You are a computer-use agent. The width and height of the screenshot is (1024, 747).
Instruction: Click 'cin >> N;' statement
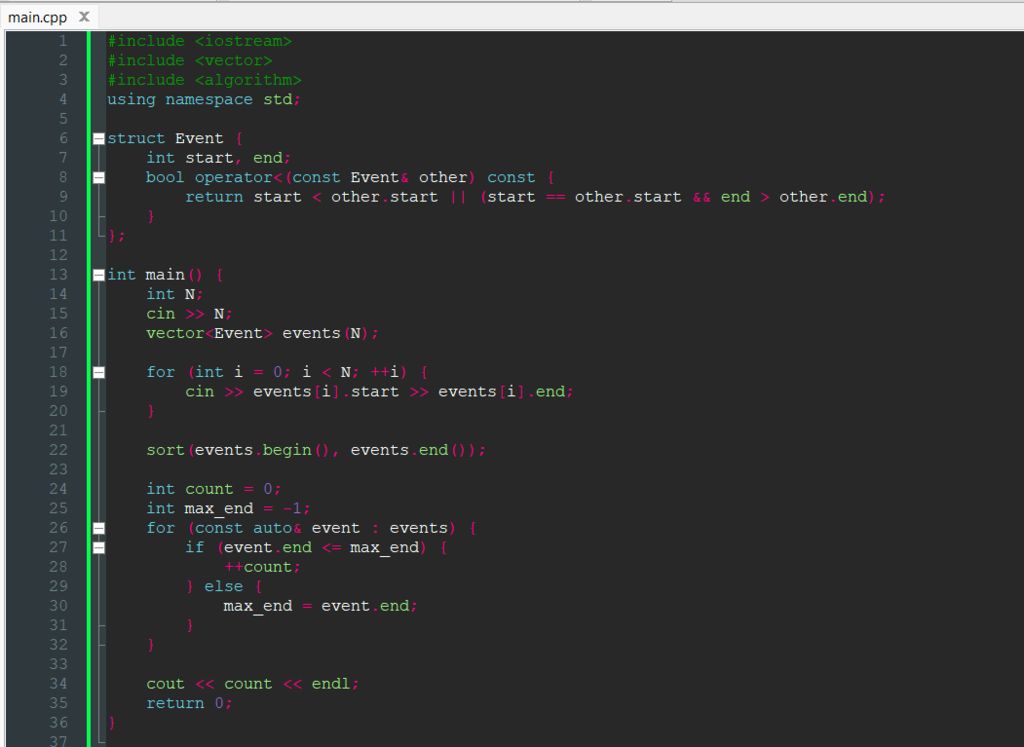tap(189, 314)
